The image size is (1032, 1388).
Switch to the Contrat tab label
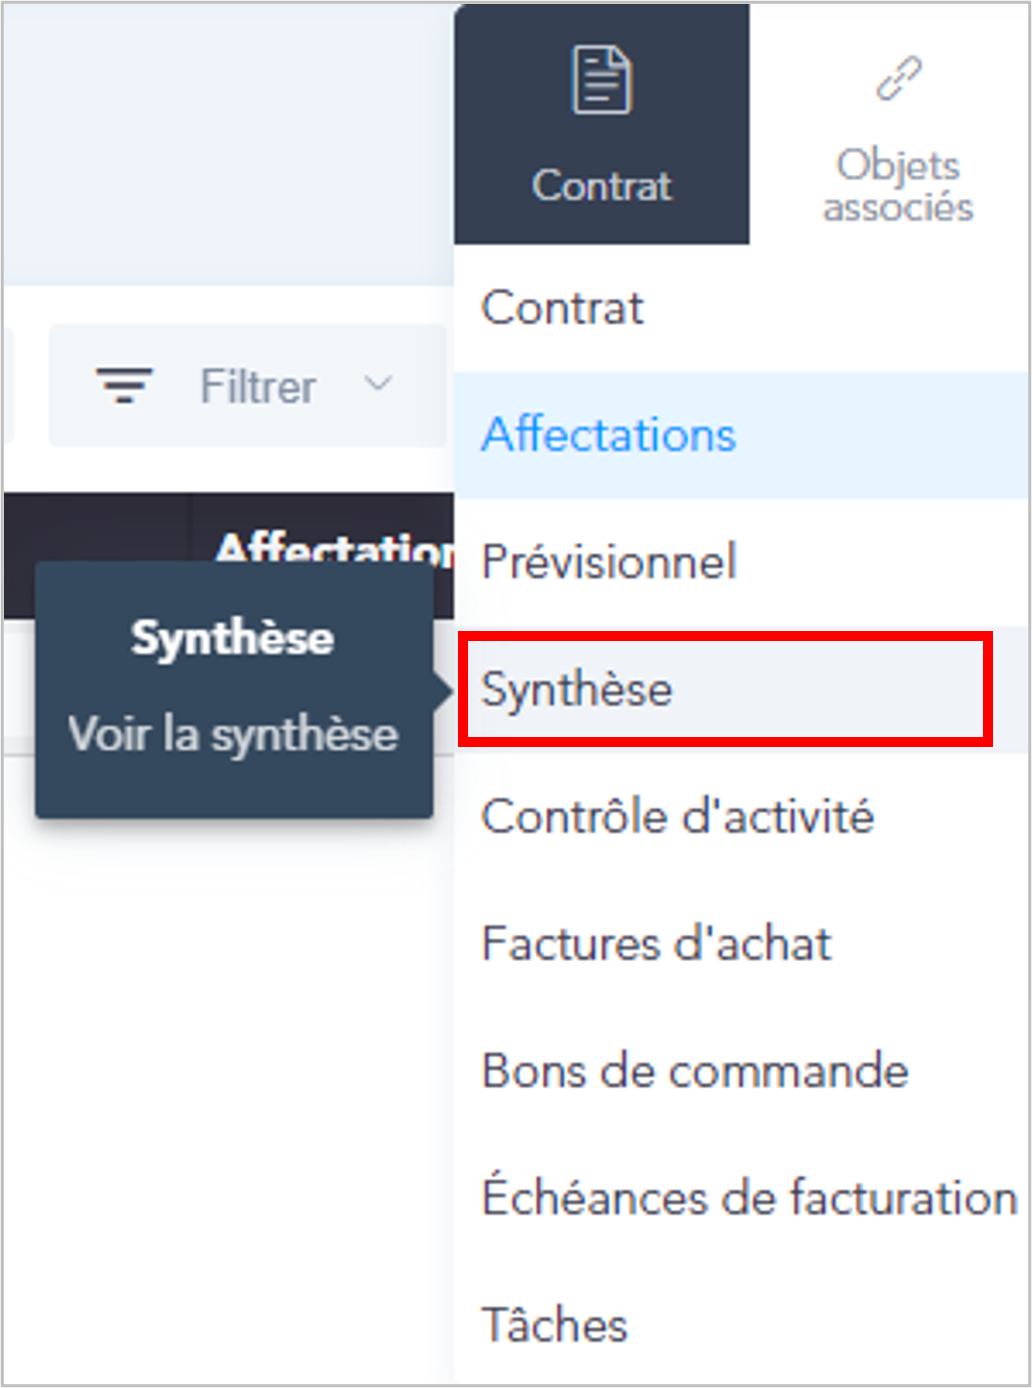point(601,186)
